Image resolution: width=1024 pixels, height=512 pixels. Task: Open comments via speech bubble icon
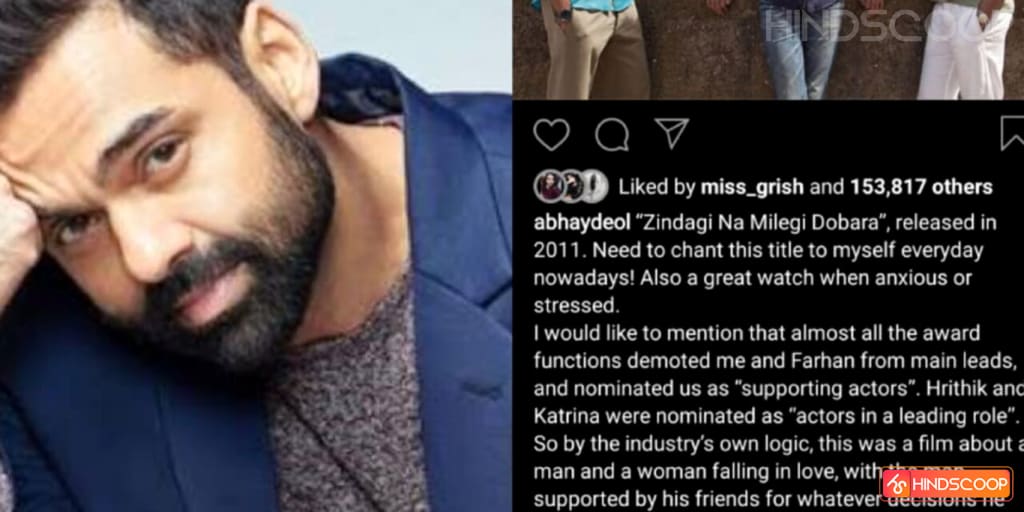pyautogui.click(x=612, y=135)
